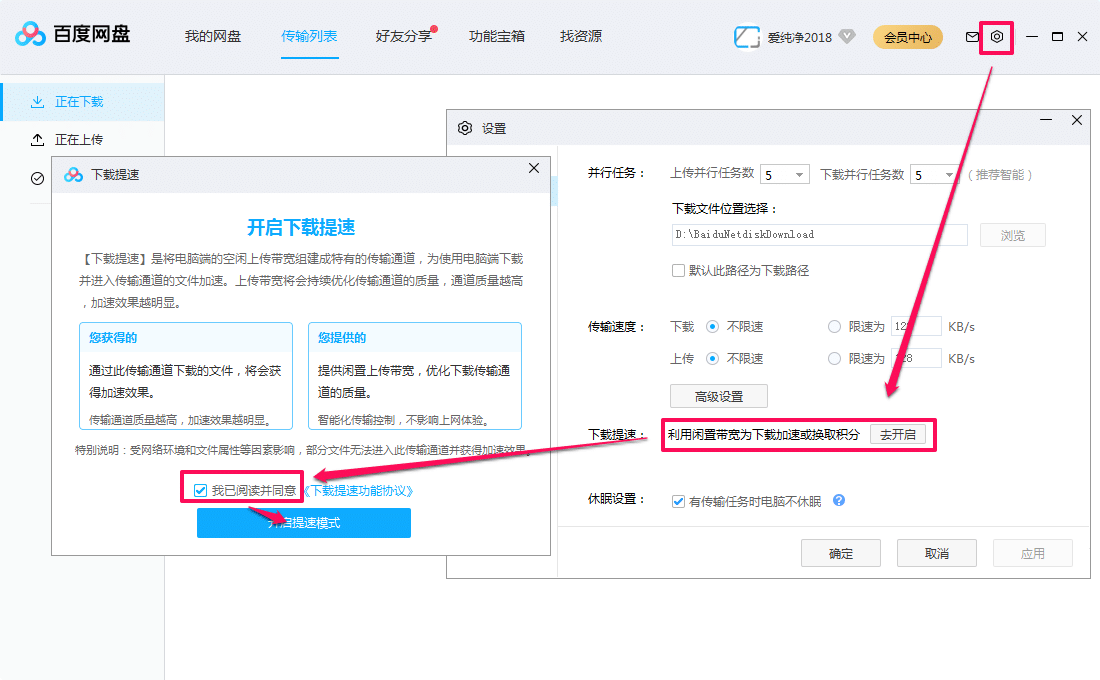
Task: Select download 限速为 radio button
Action: [835, 326]
